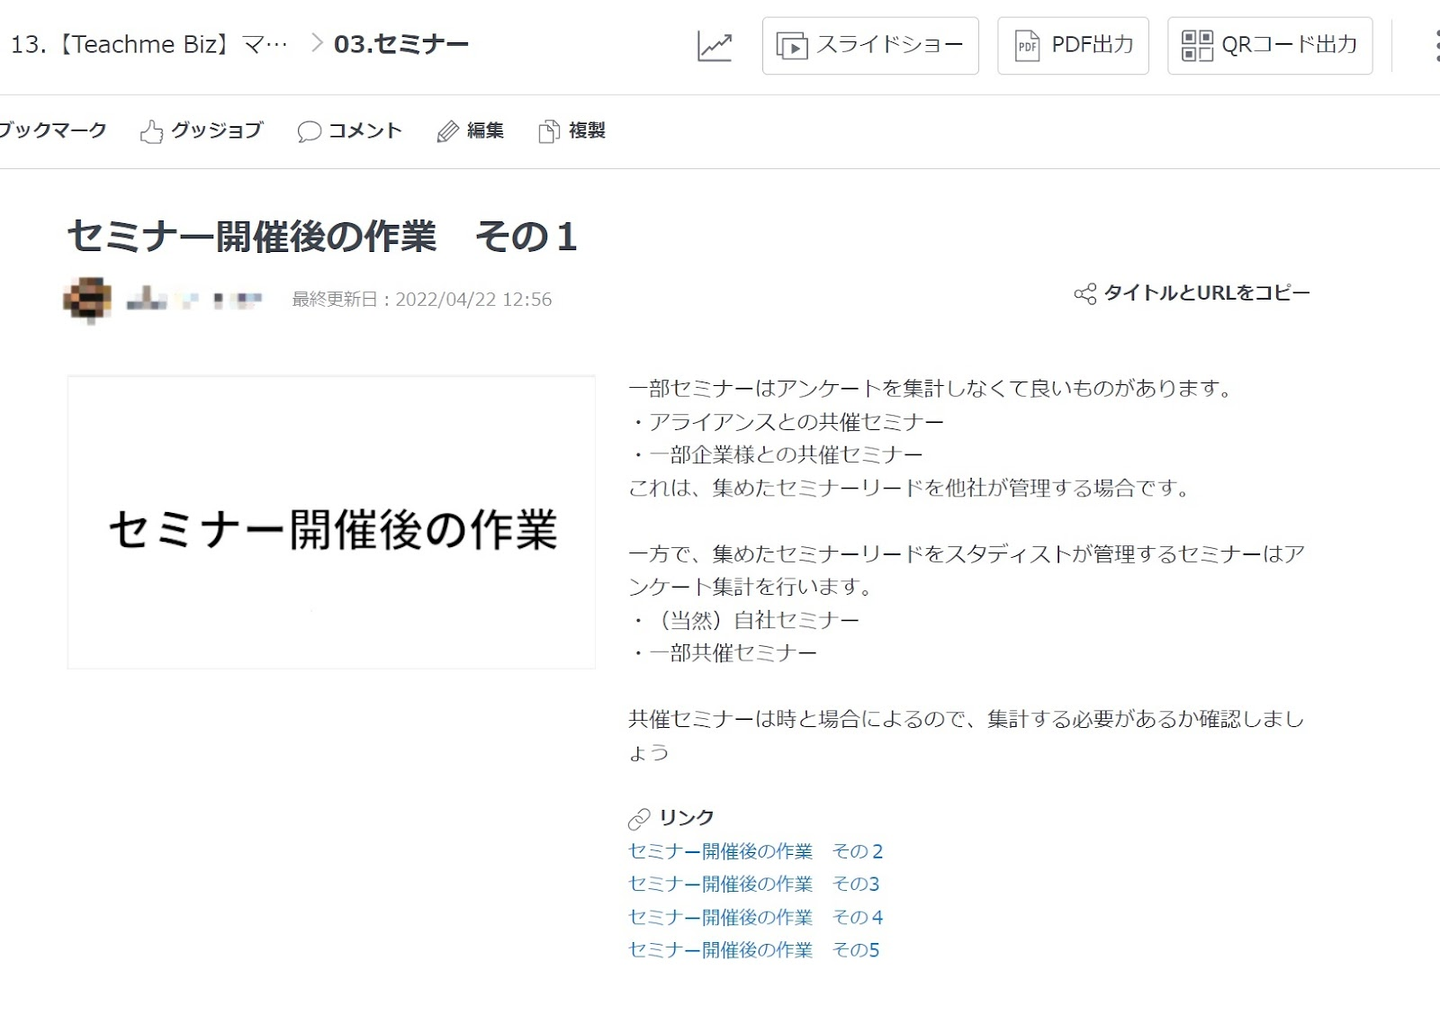Export manual with PDF出力 button

1073,46
